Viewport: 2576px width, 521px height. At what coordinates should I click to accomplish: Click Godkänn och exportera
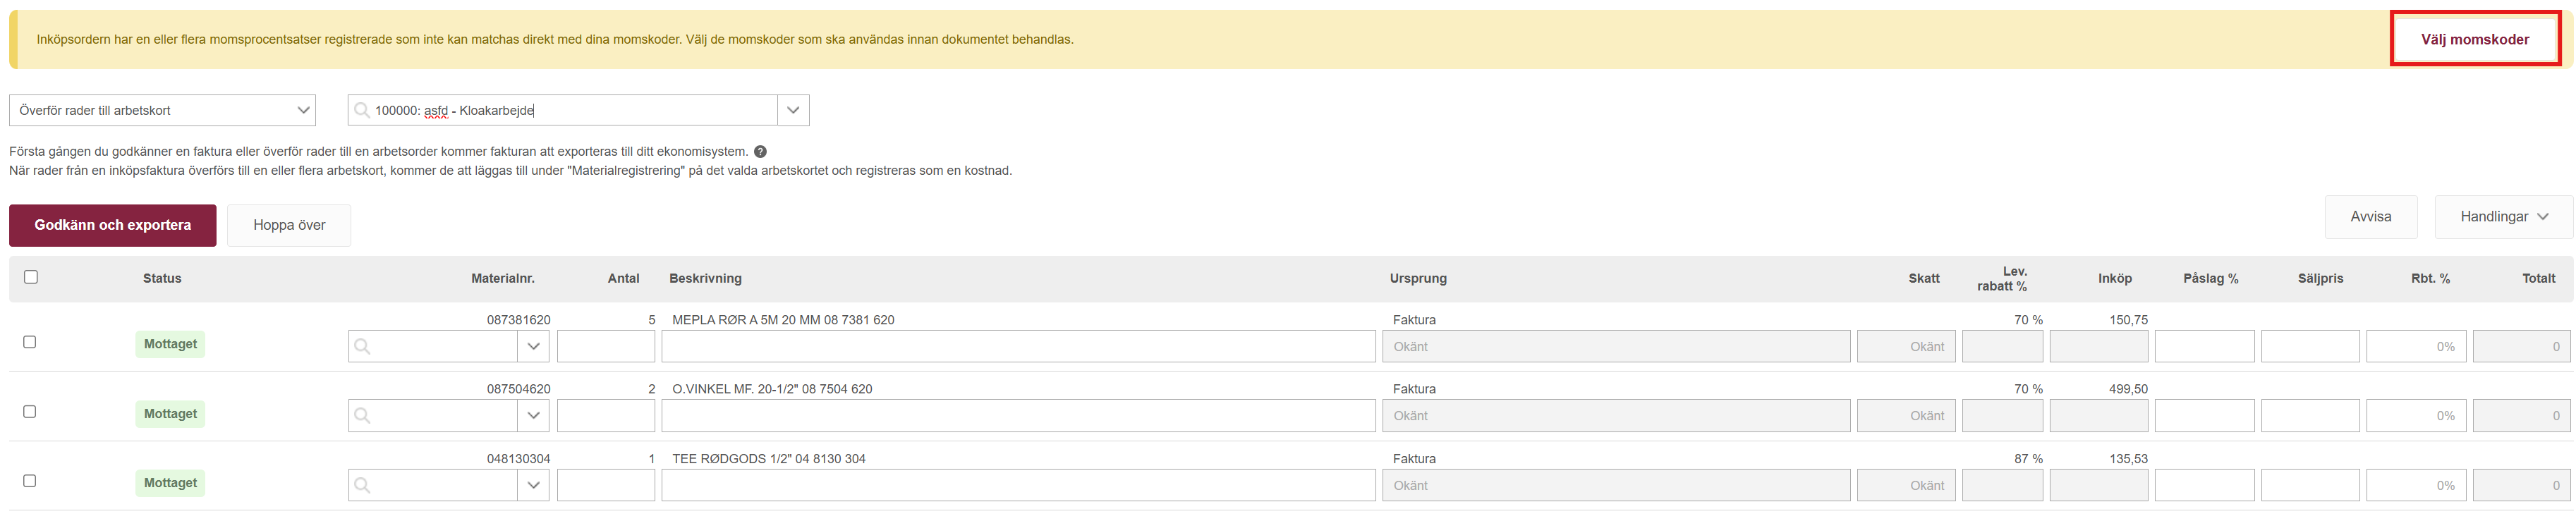(113, 225)
